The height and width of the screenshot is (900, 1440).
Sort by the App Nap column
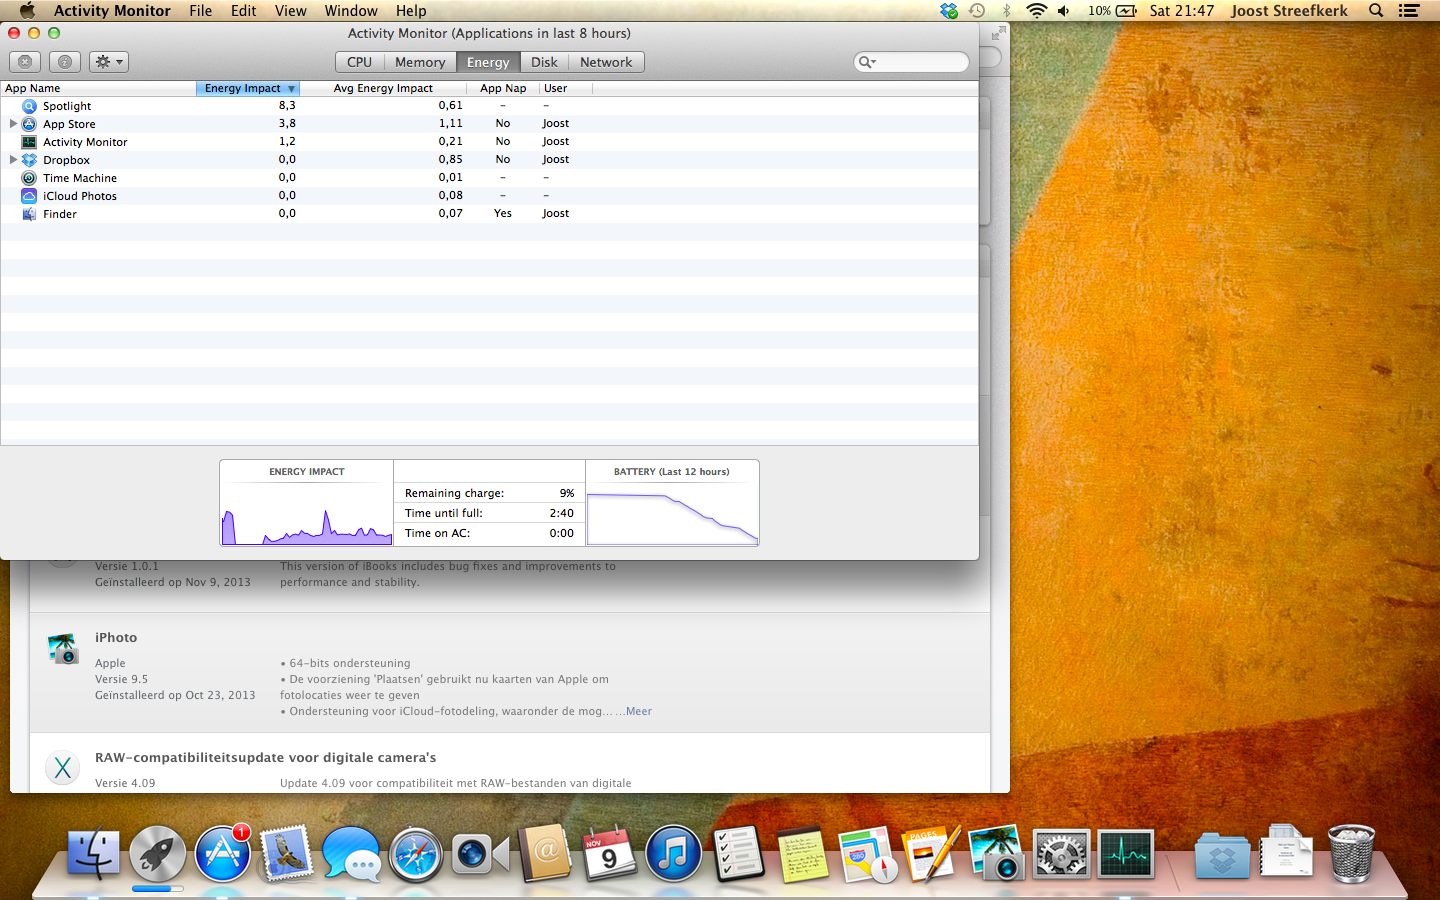(503, 88)
